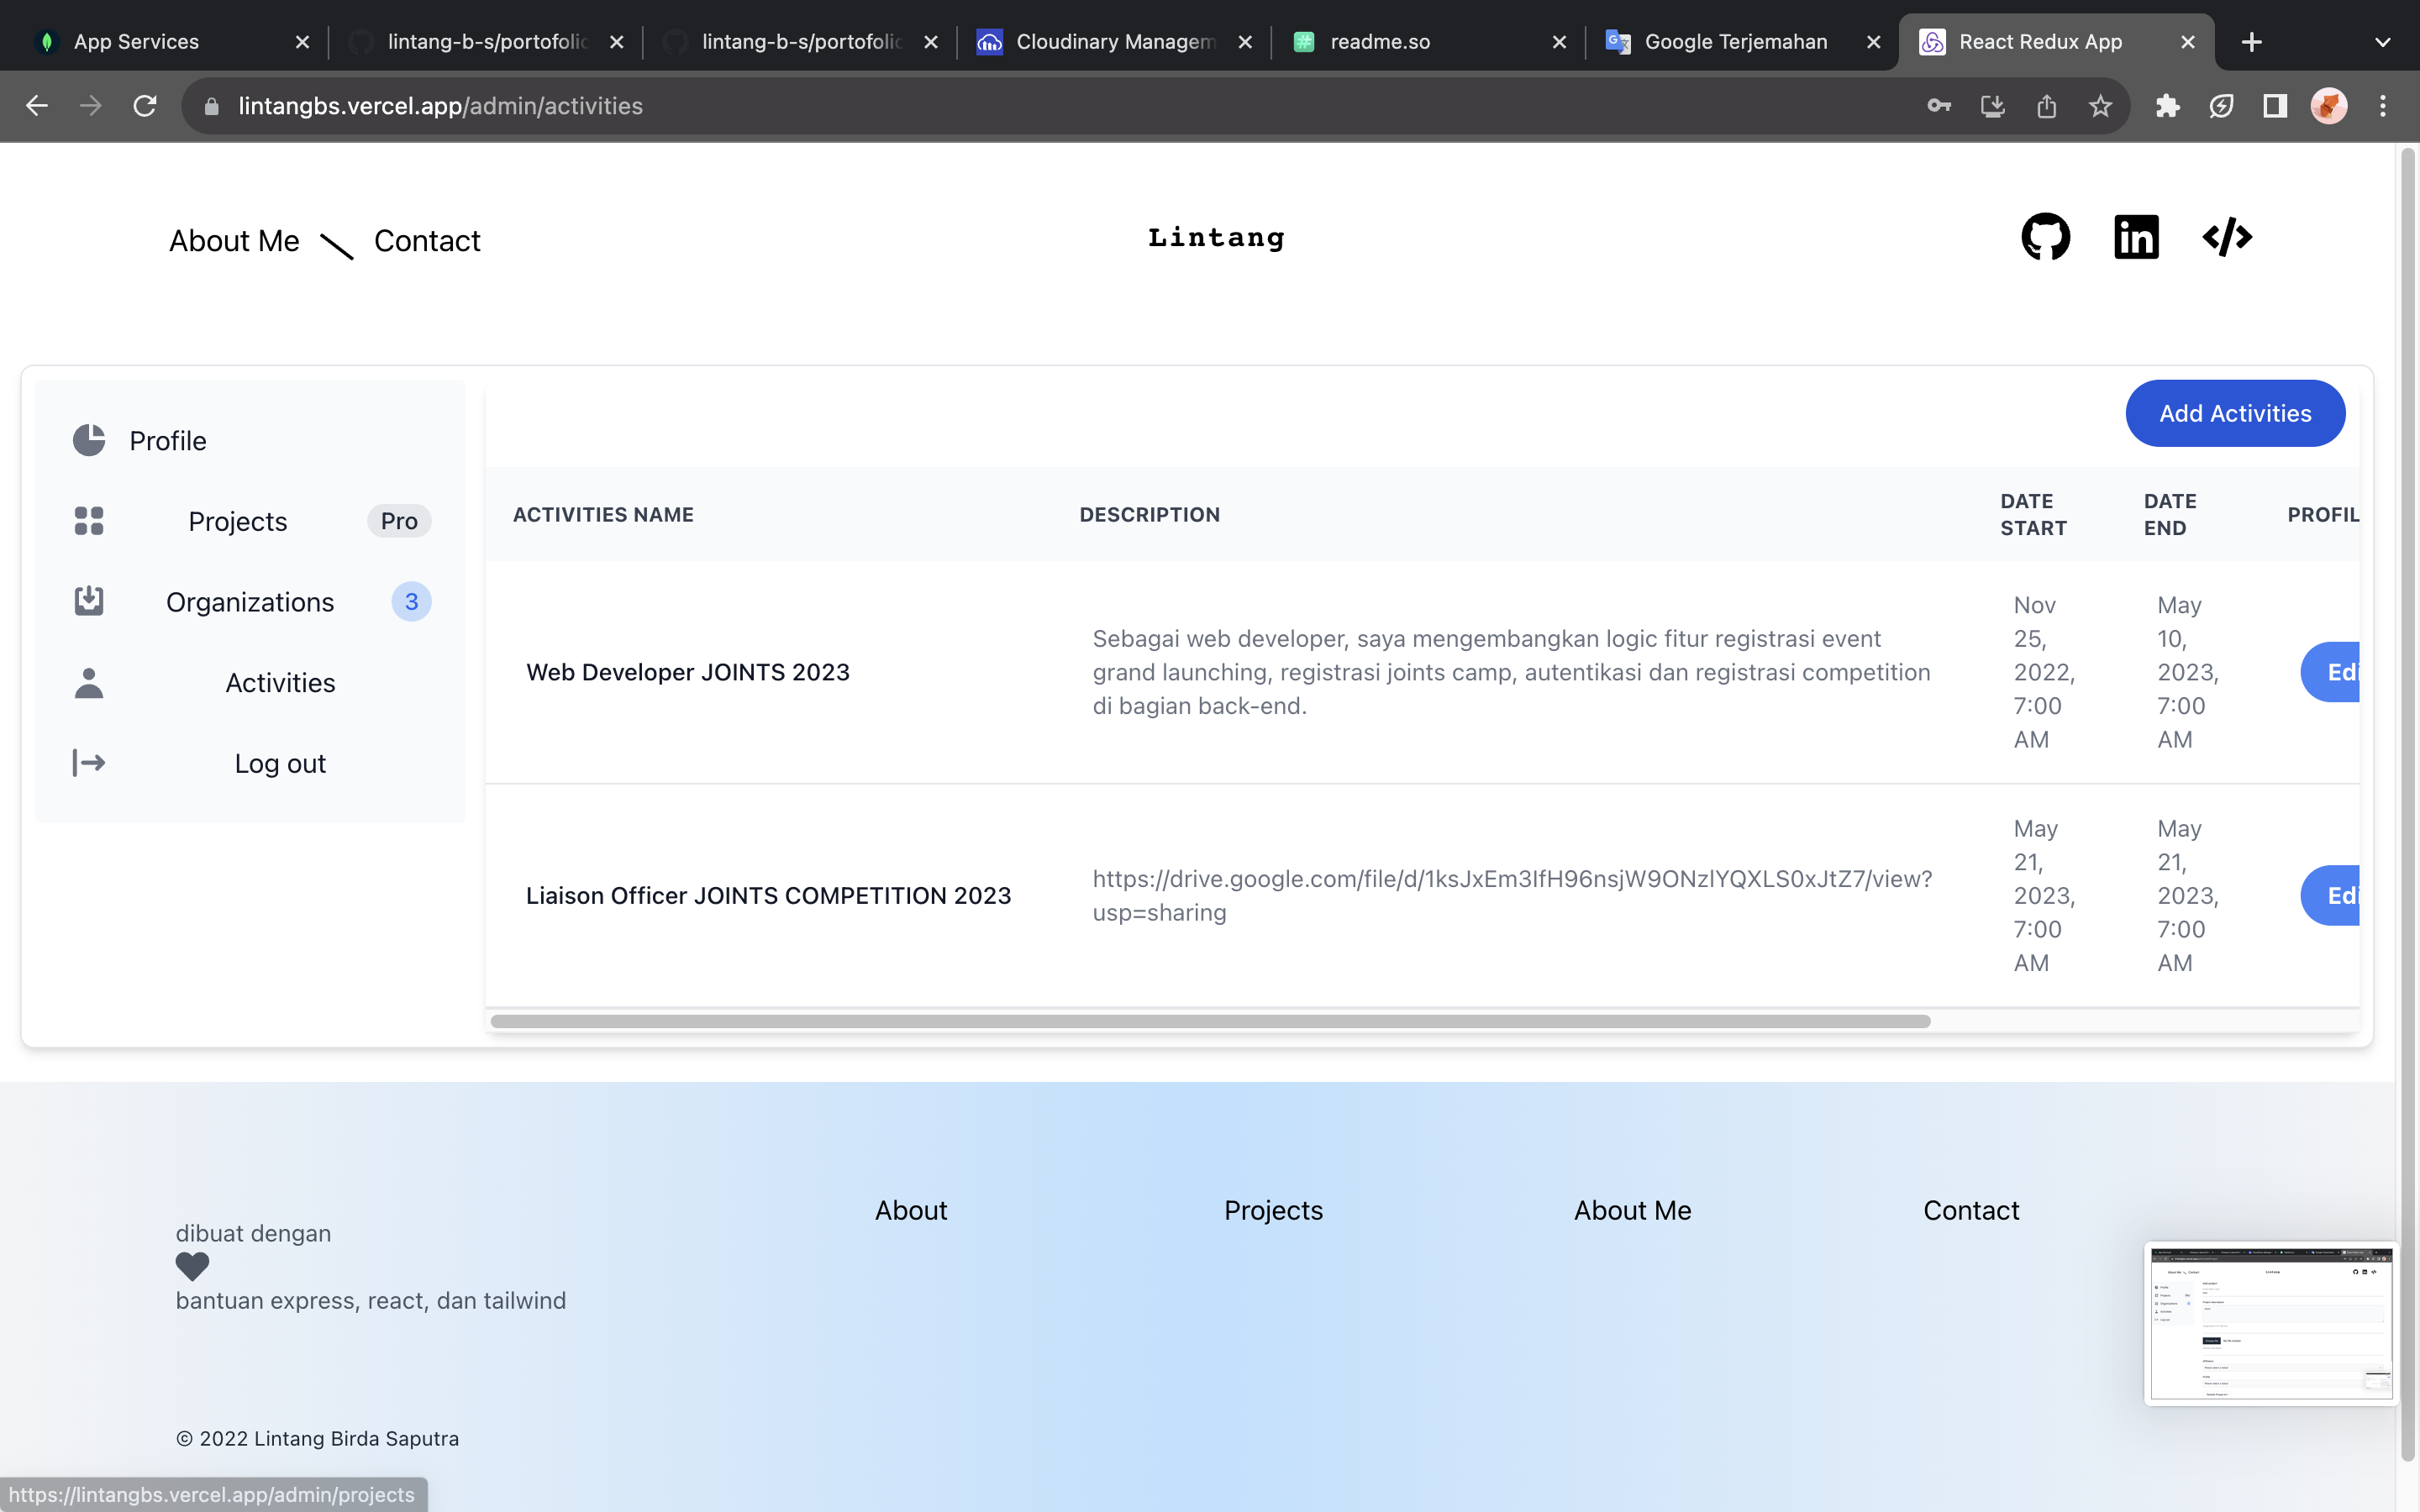Open the Chrome three-dot menu
This screenshot has height=1512, width=2420.
(x=2383, y=106)
